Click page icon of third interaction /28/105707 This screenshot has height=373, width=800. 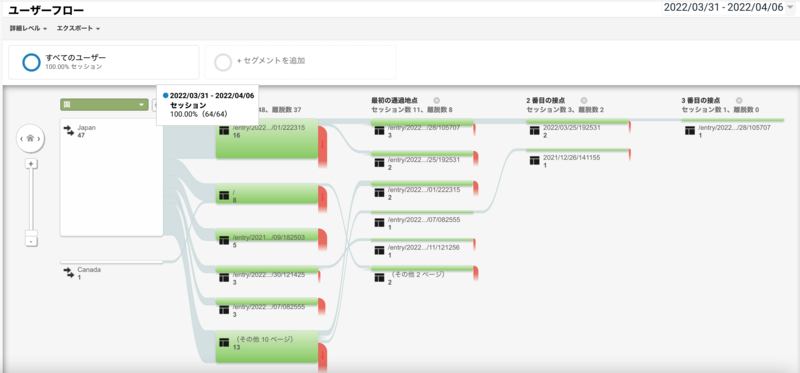coord(689,131)
